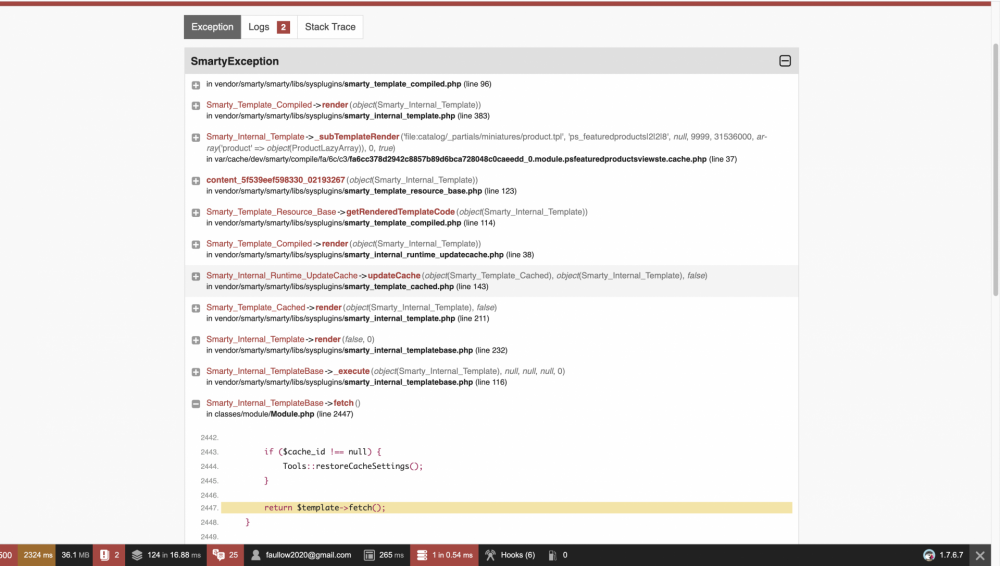Expand the Smarty_Internal_Template render (false, 0) entry

coord(196,340)
